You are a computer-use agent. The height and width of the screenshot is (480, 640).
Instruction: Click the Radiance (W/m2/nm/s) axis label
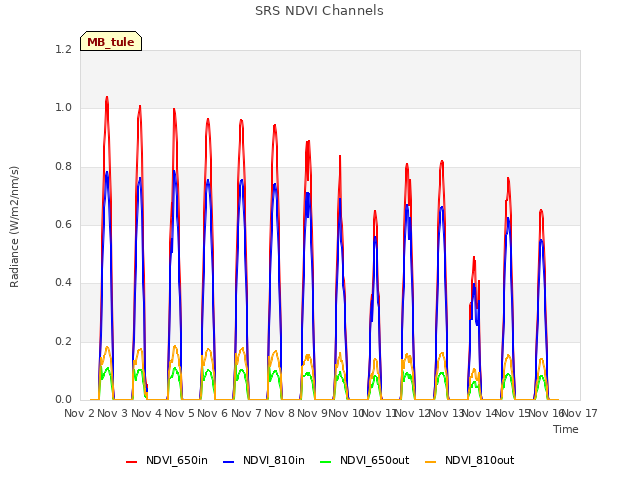14,227
